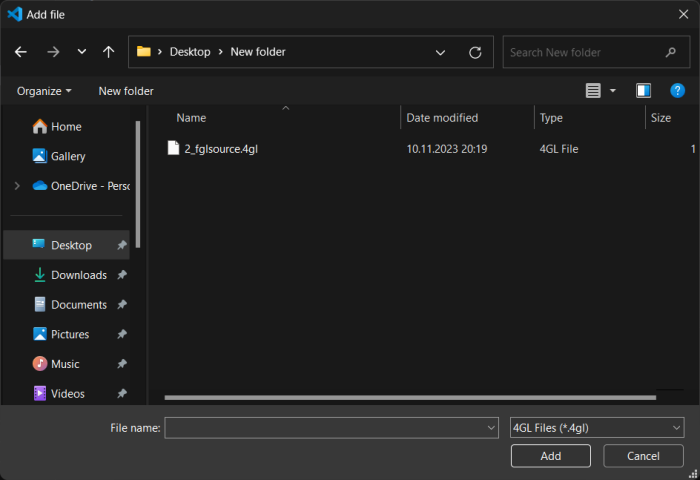Image resolution: width=700 pixels, height=480 pixels.
Task: Toggle the preview pane icon
Action: (644, 91)
